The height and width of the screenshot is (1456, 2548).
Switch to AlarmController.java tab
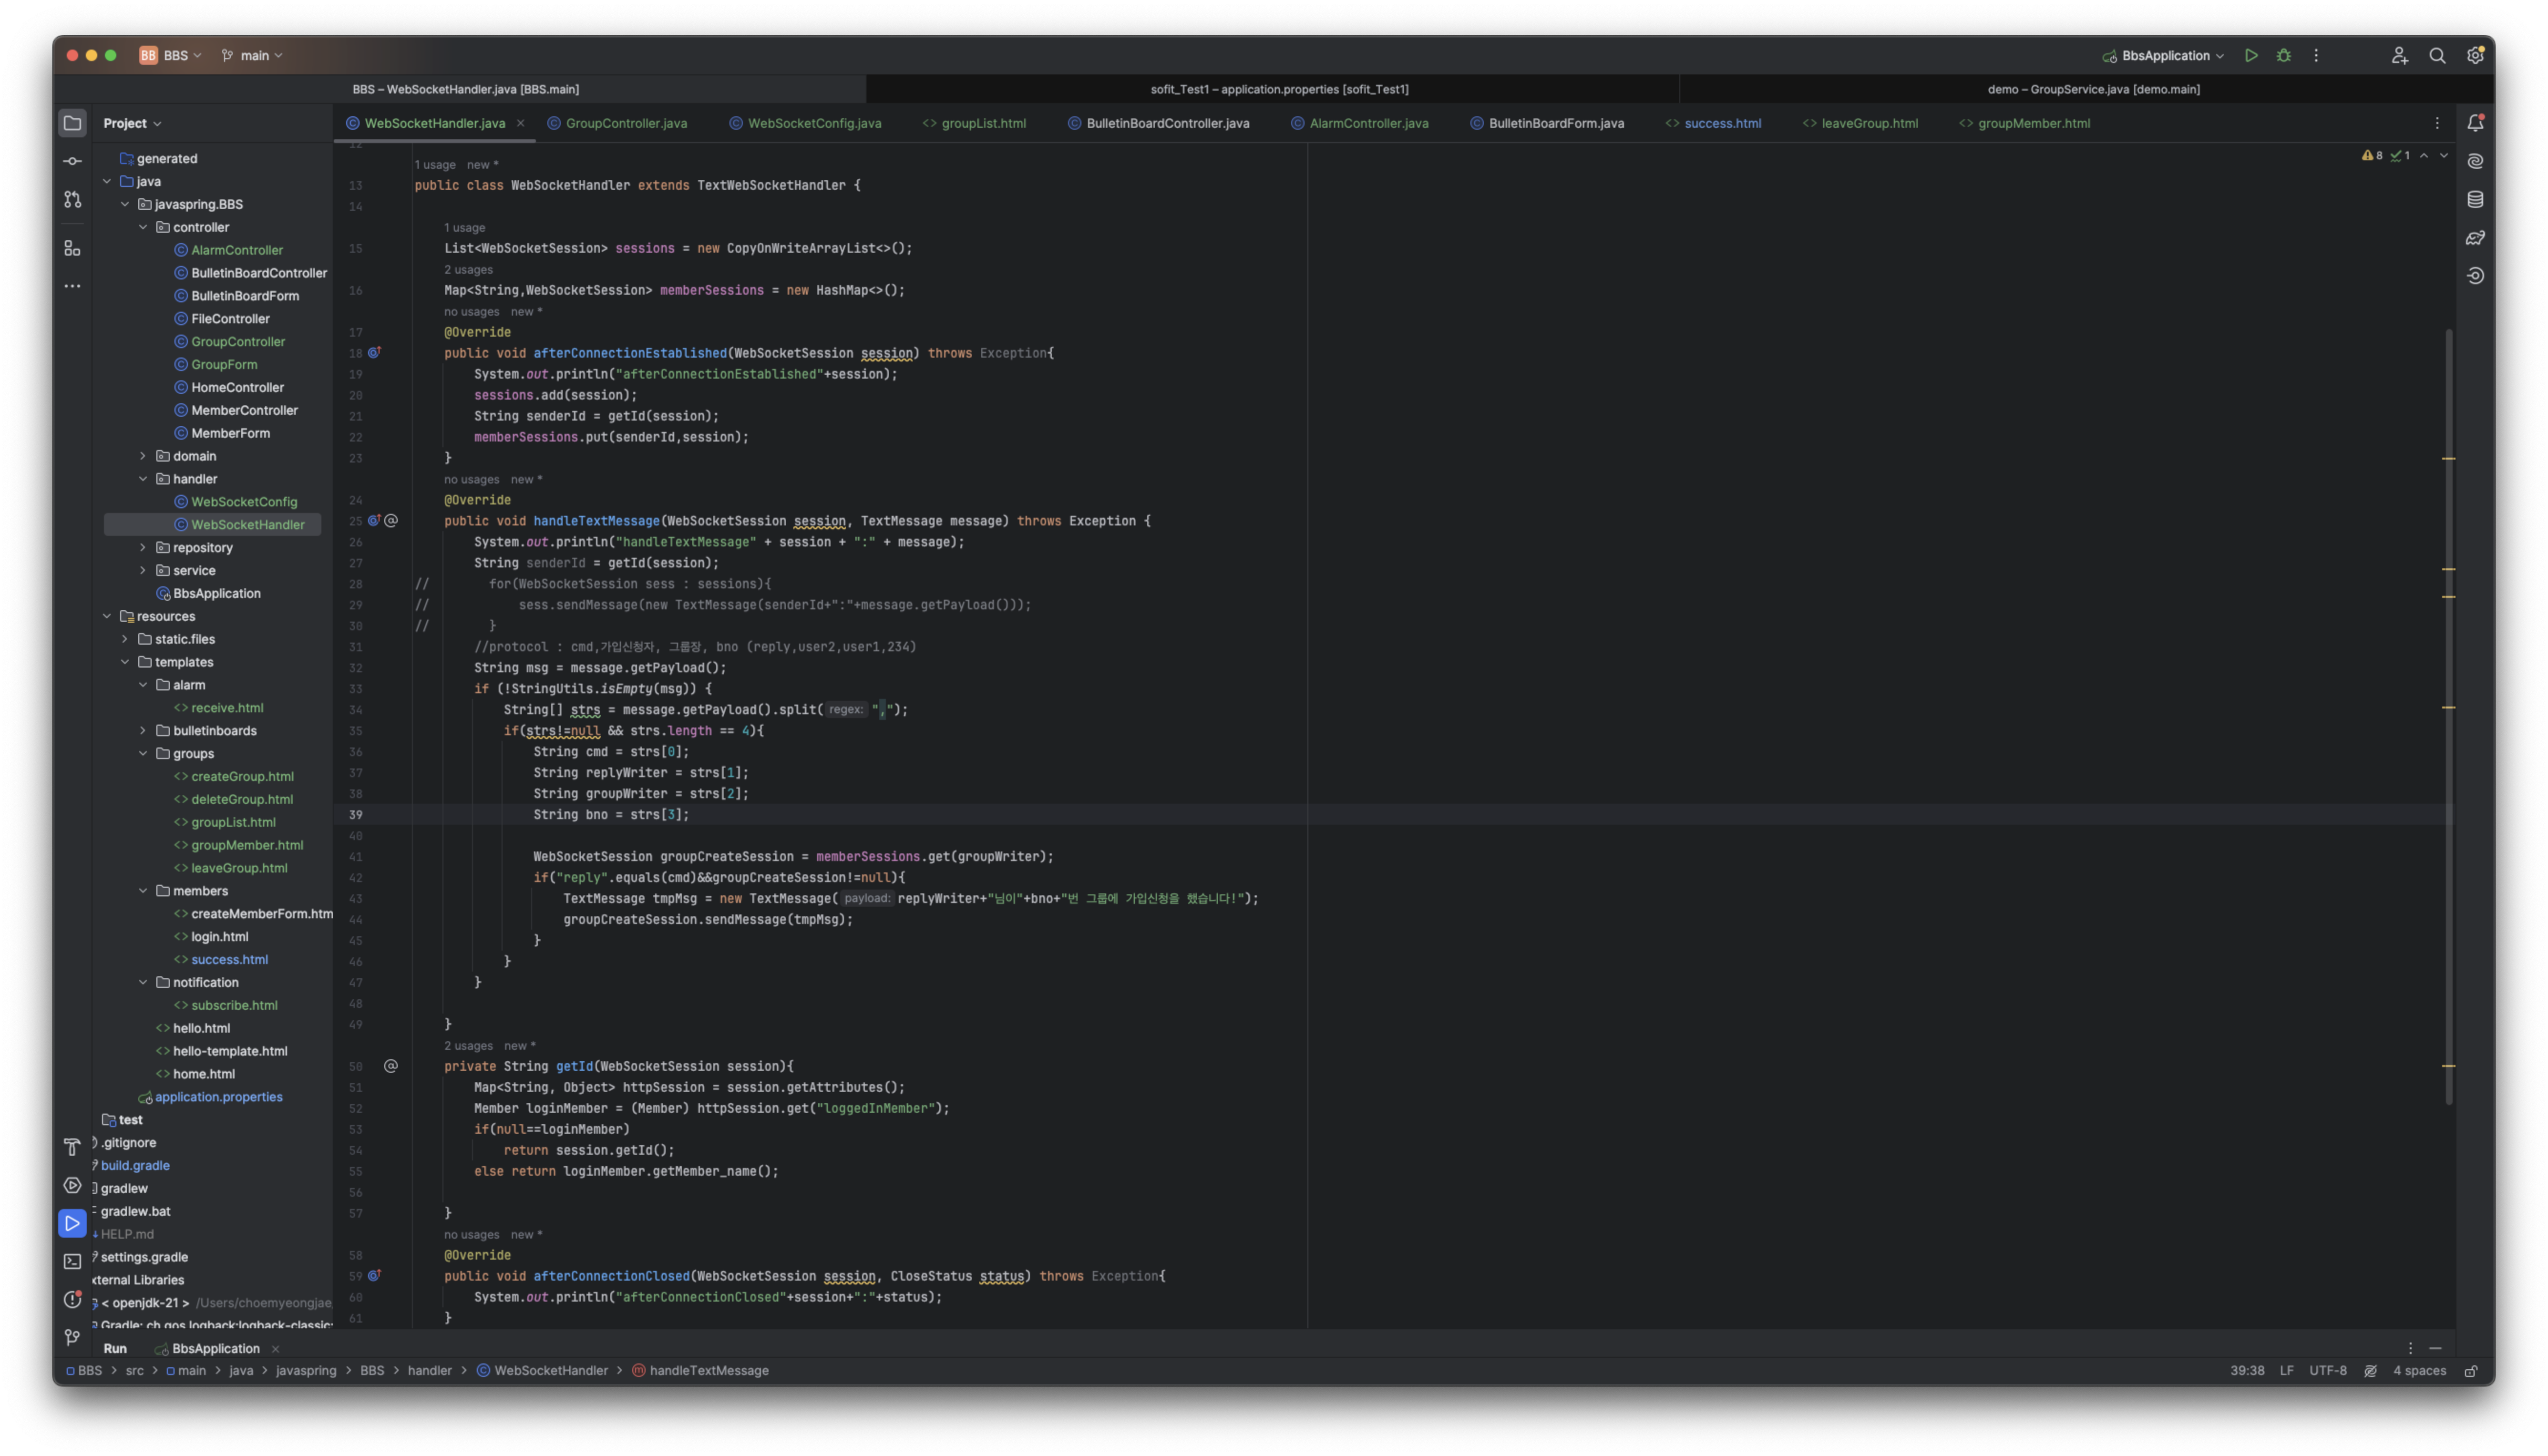click(1360, 123)
